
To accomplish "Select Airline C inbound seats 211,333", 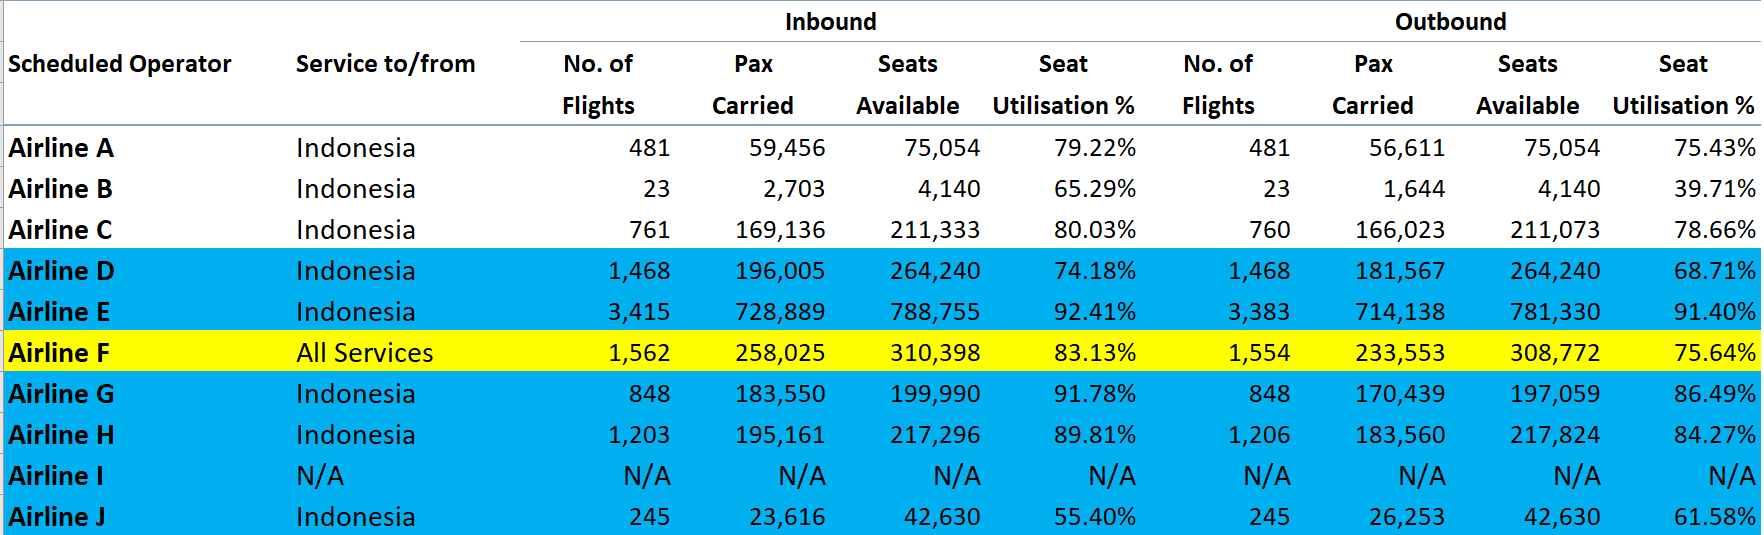I will [x=935, y=230].
